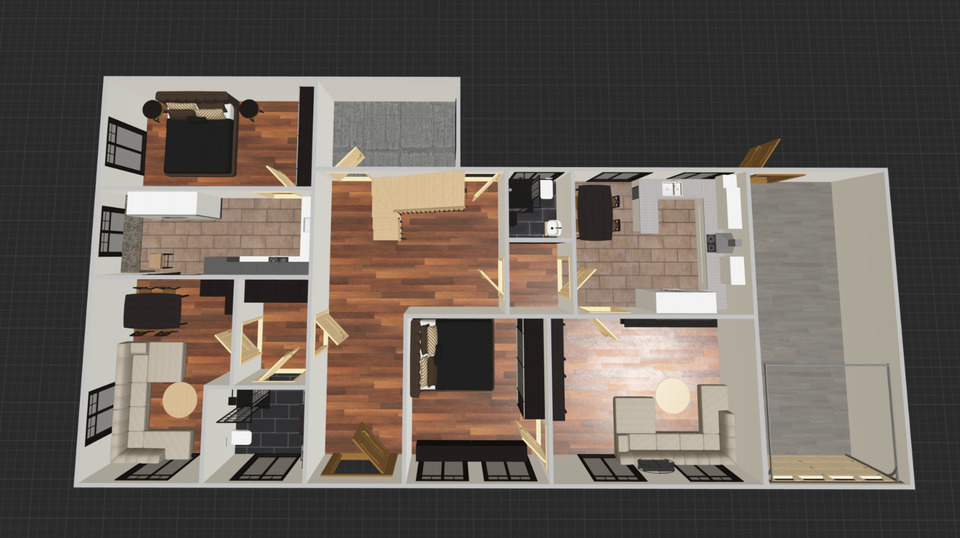The width and height of the screenshot is (960, 538).
Task: Select dark dining table in bottom-left room
Action: pyautogui.click(x=153, y=311)
